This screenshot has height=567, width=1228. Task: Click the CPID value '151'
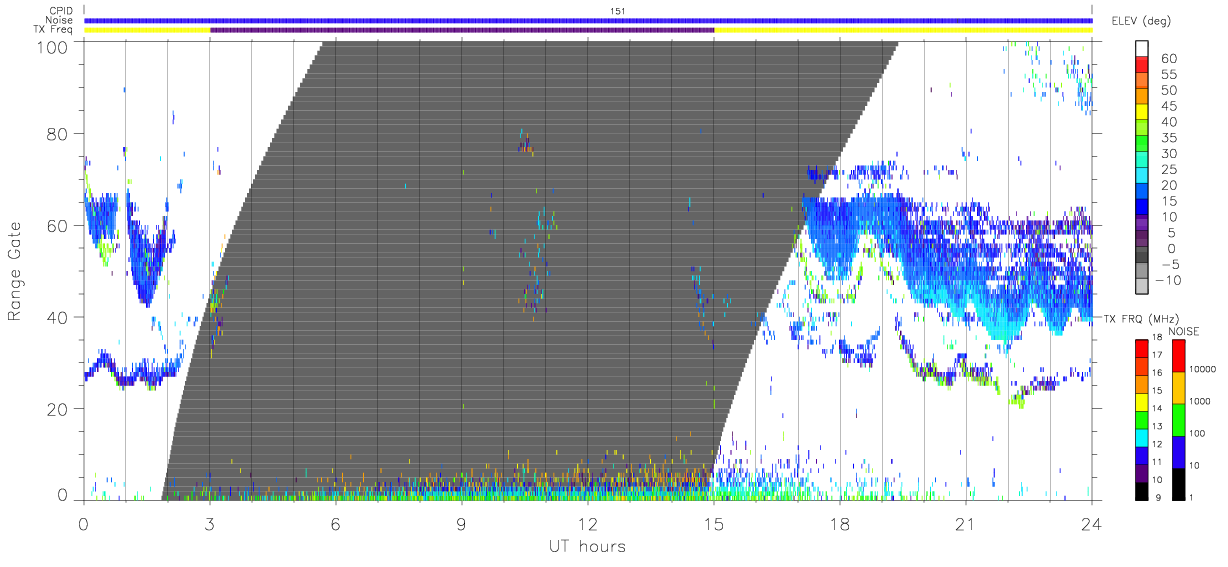coord(617,11)
